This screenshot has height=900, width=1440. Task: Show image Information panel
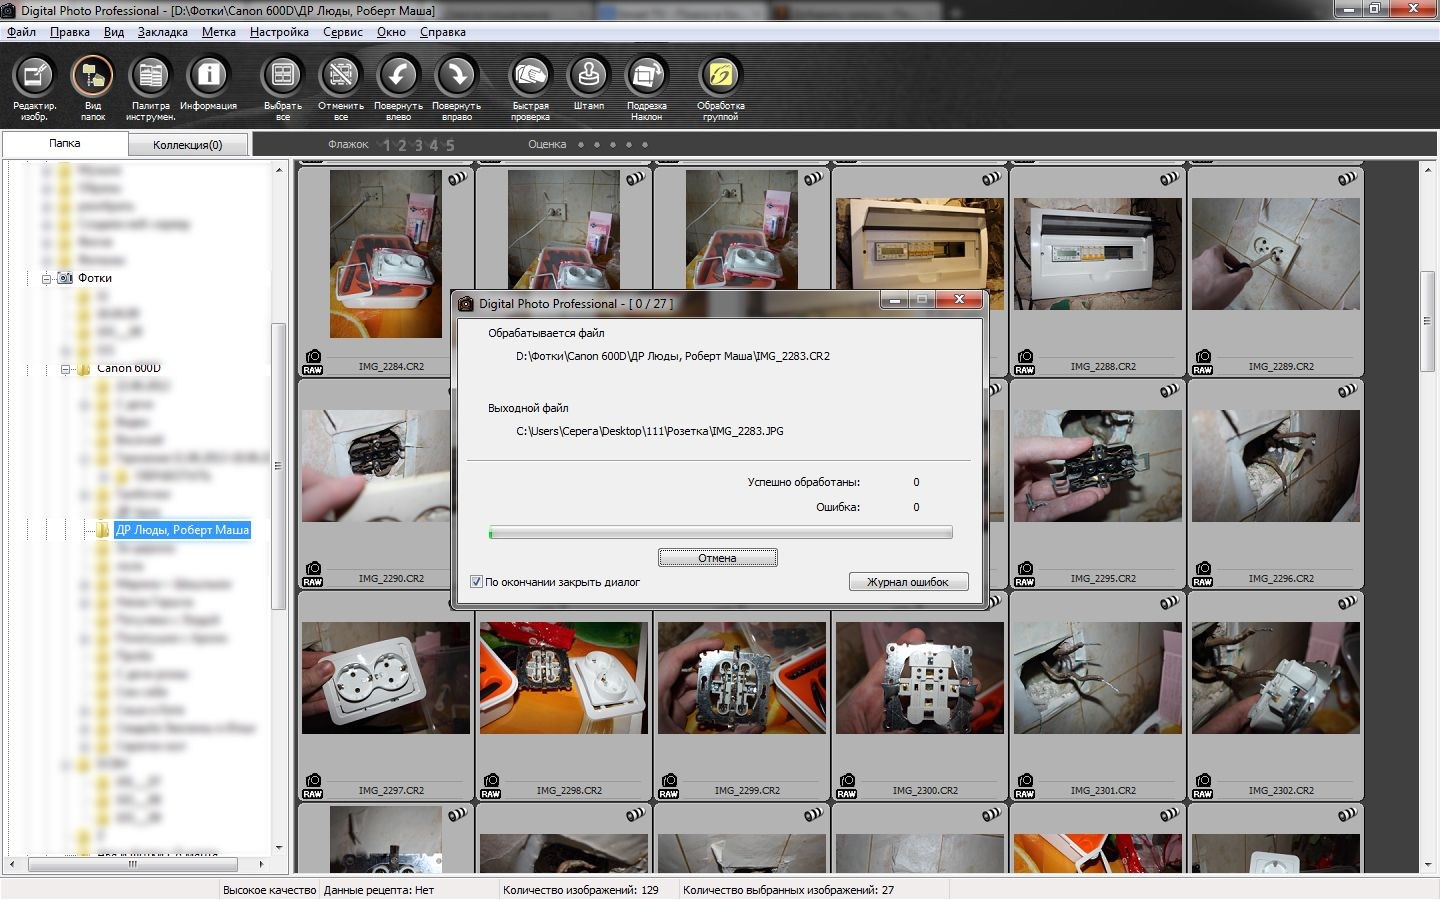click(x=208, y=77)
